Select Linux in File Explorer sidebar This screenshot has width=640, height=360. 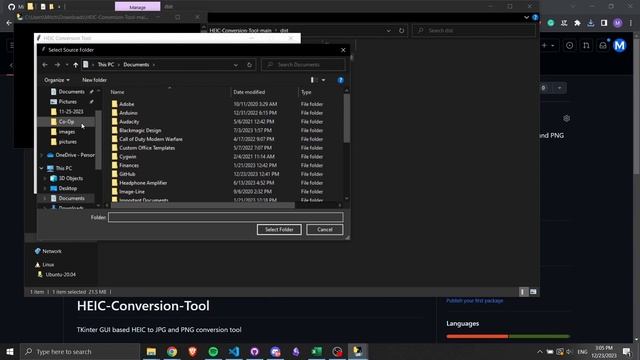click(44, 264)
